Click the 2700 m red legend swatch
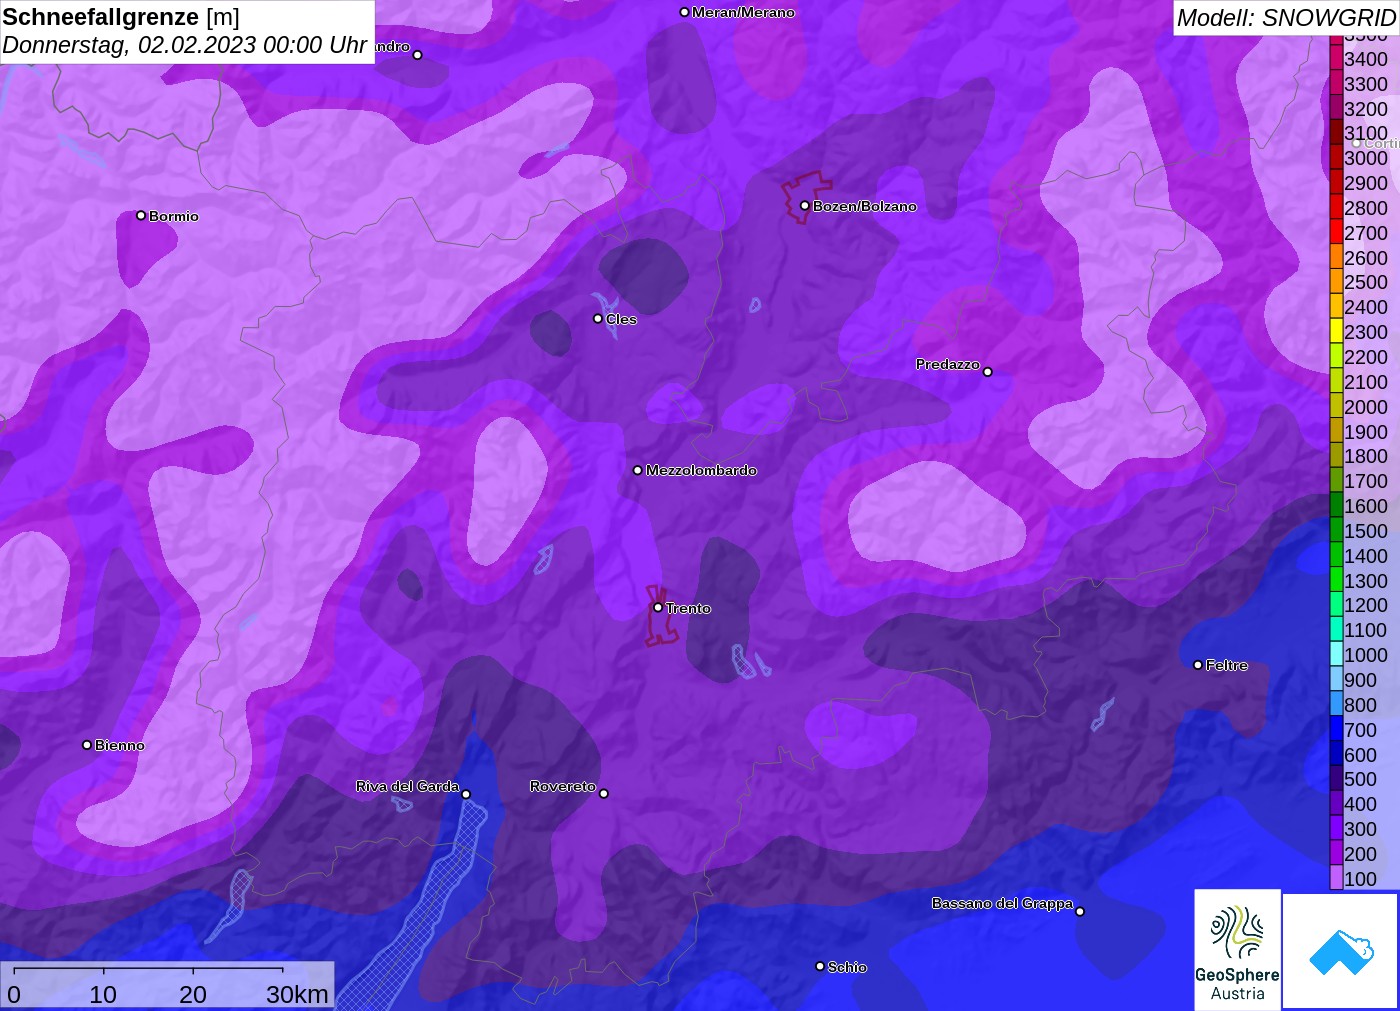 [x=1336, y=232]
